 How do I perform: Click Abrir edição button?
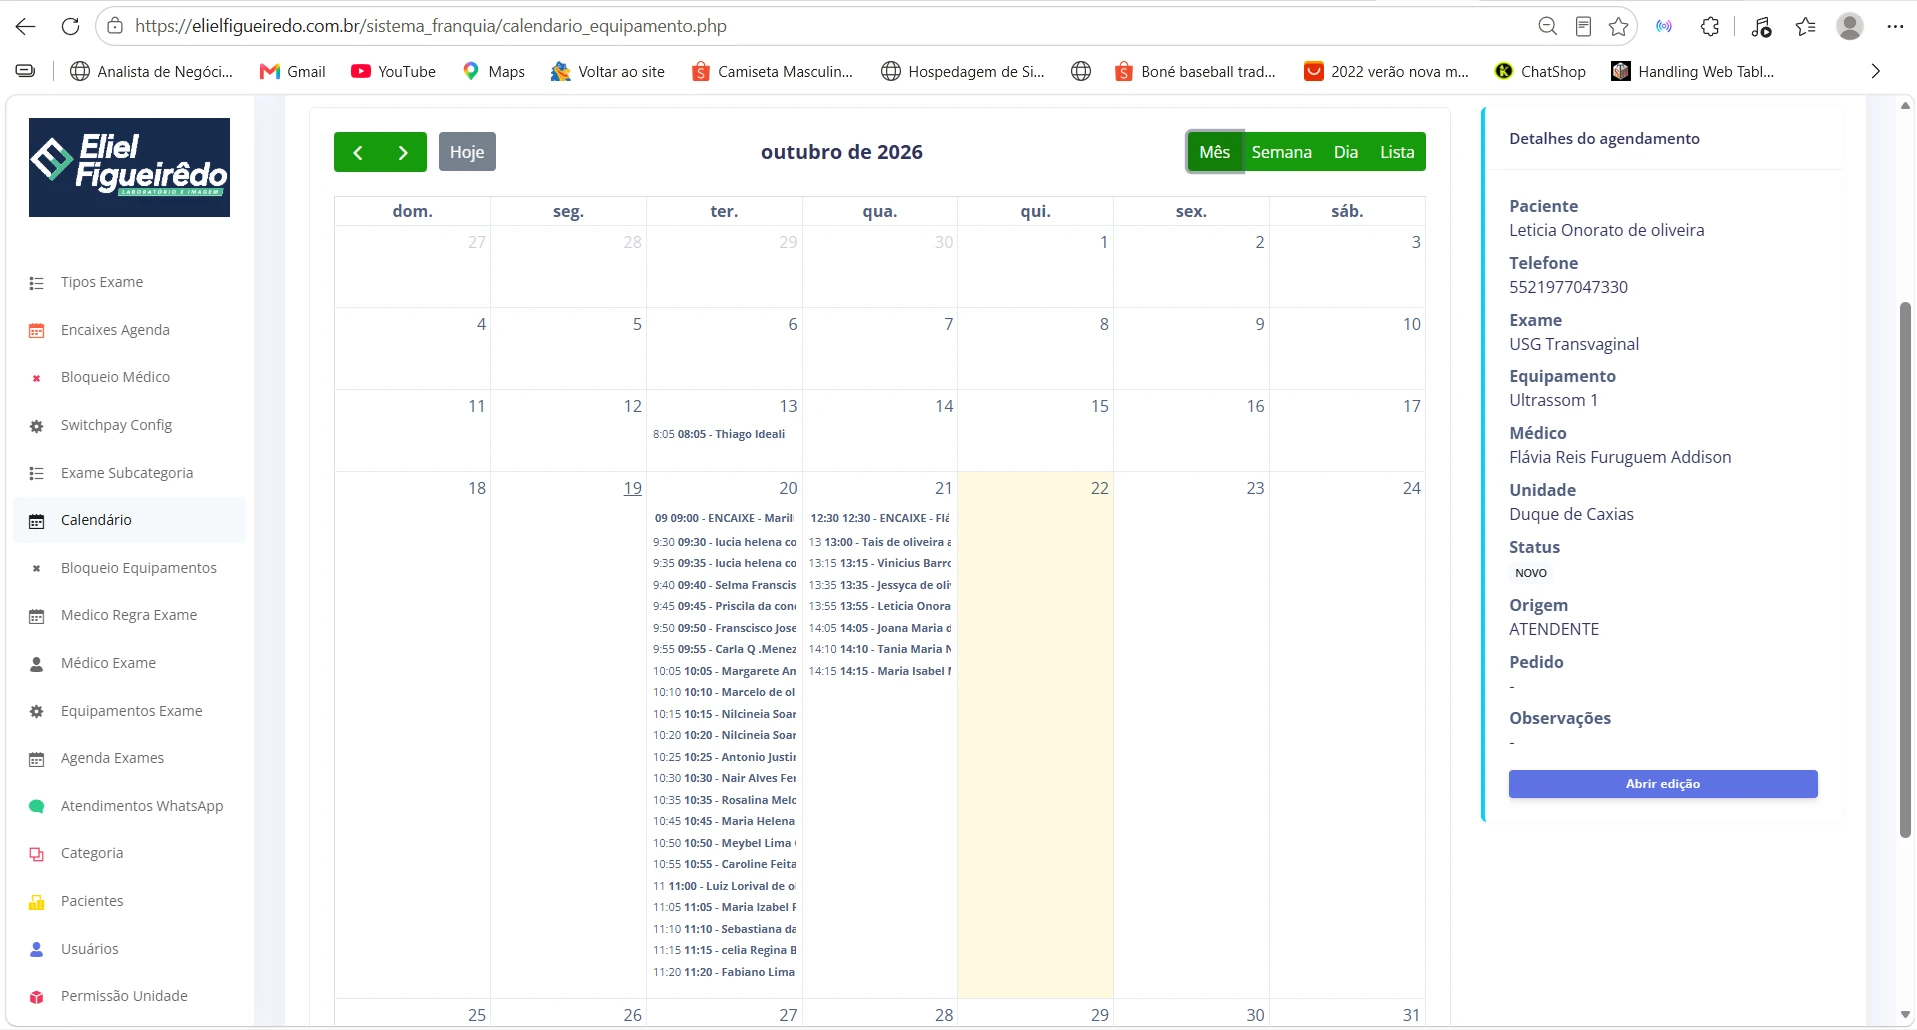tap(1663, 784)
